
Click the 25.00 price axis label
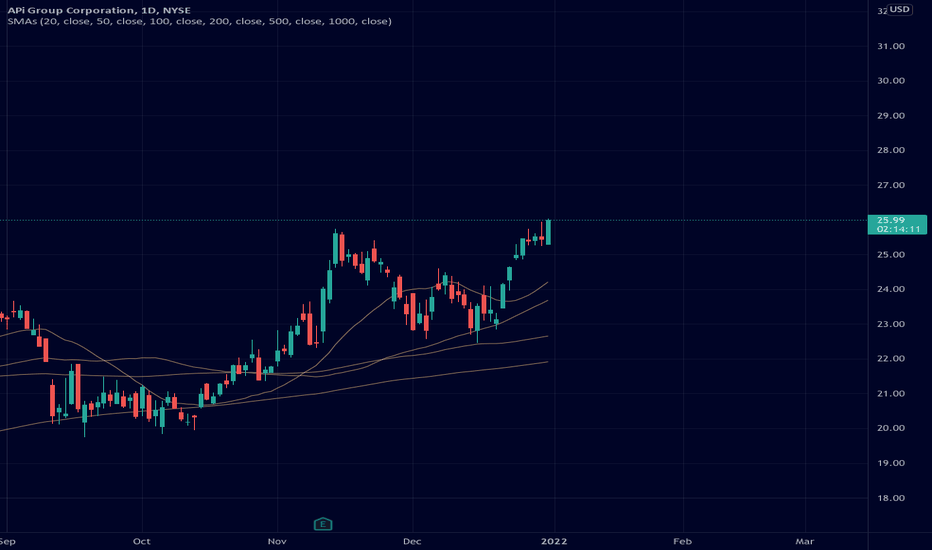coord(890,255)
